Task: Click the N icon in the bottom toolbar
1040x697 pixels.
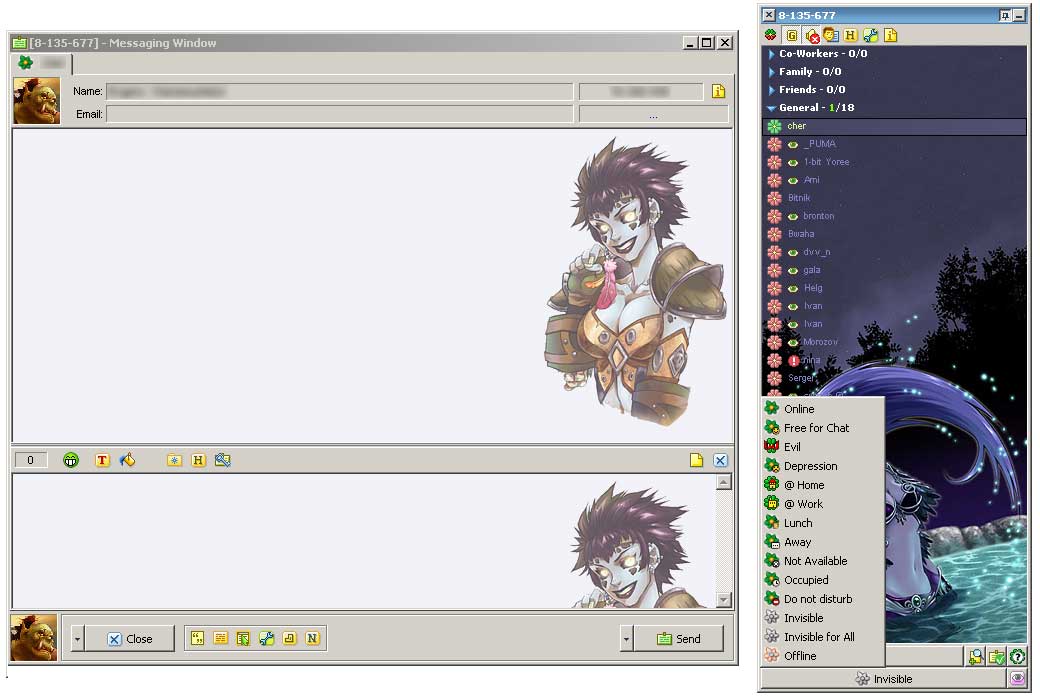Action: [x=312, y=639]
